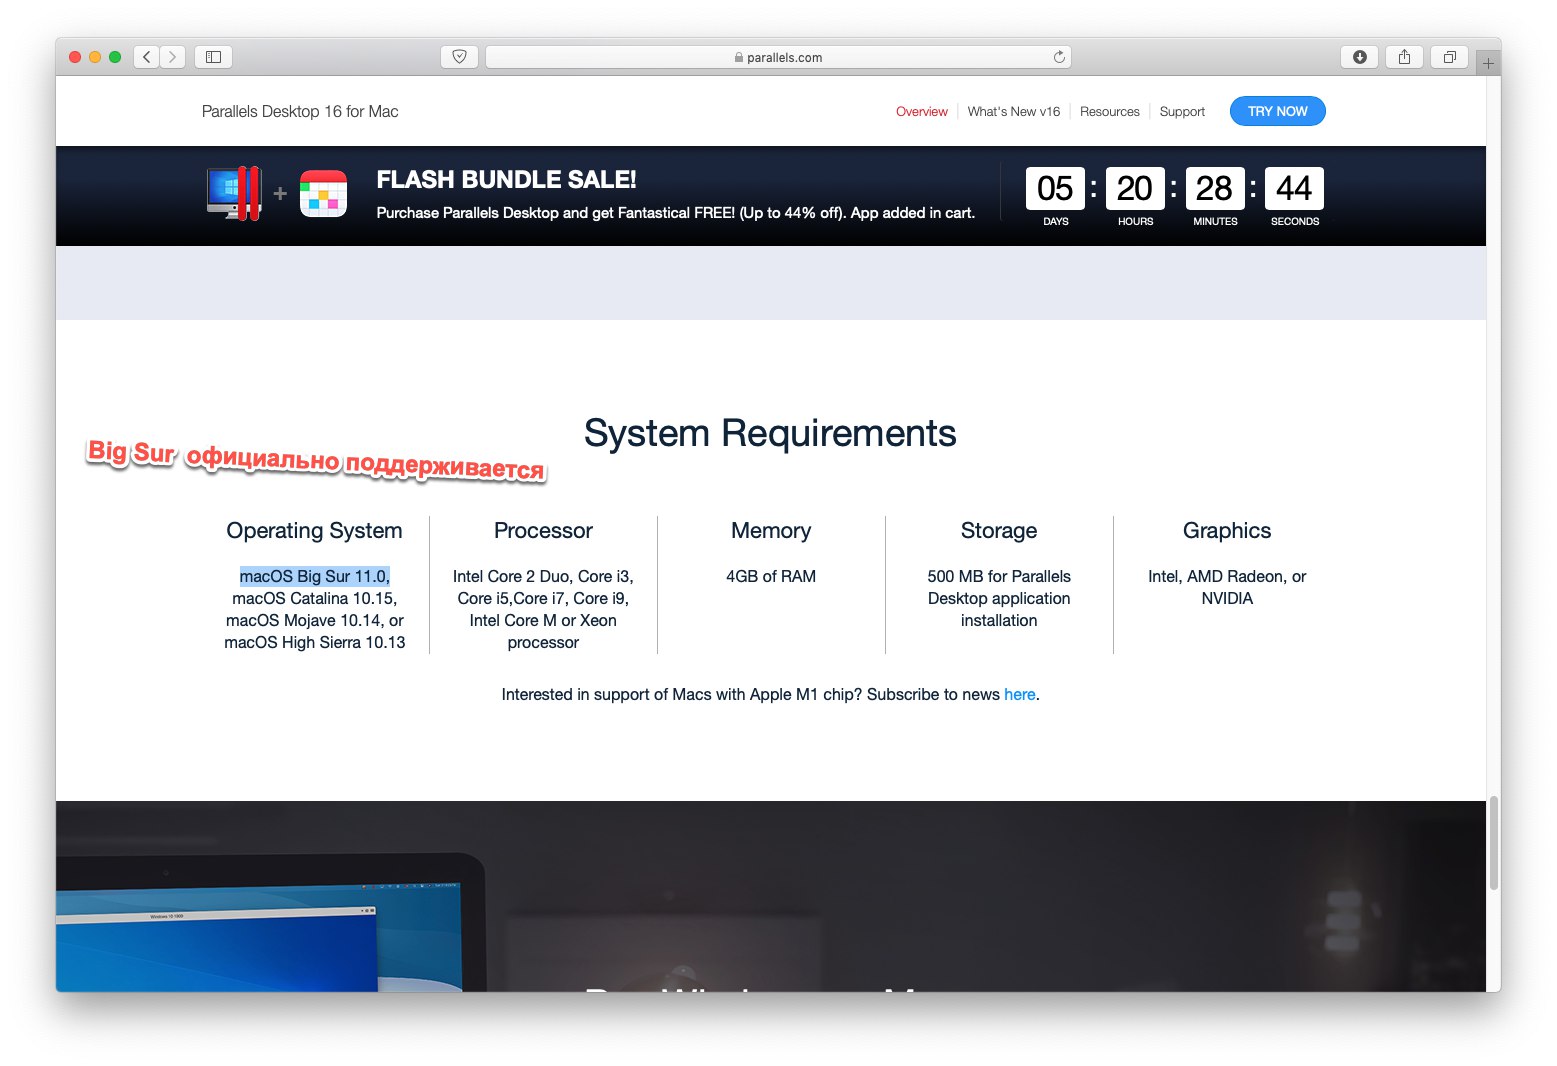Screen dimensions: 1557x1066
Task: Click the macOS Catalina 10.15 line
Action: 315,598
